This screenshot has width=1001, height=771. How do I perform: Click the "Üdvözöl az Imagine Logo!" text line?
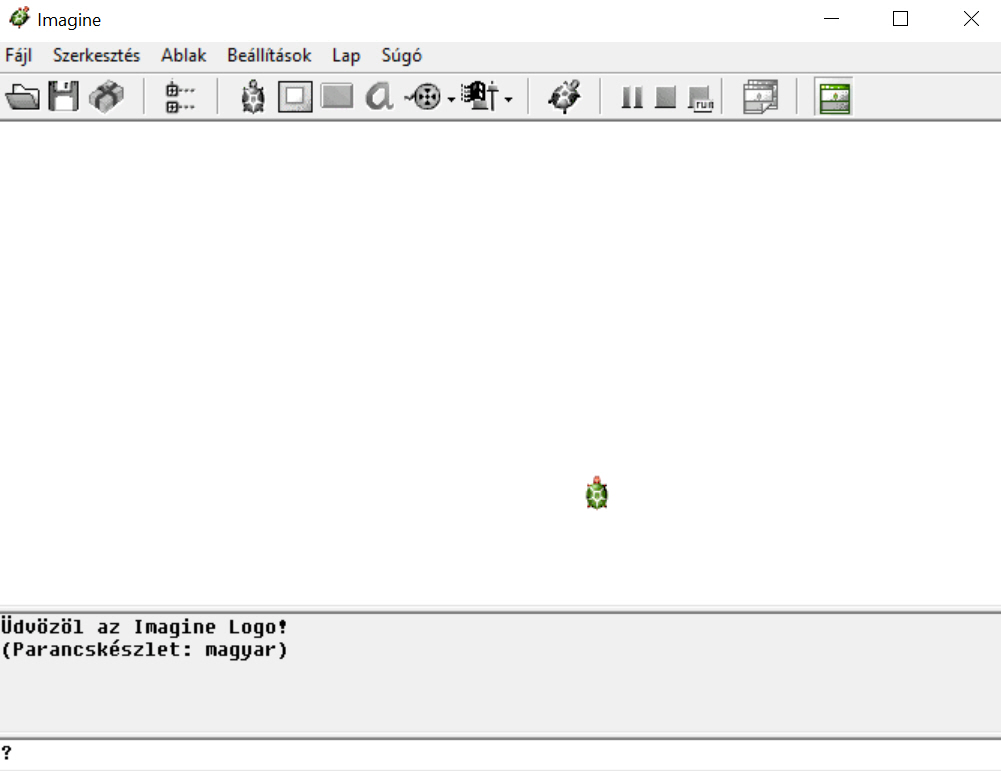144,627
